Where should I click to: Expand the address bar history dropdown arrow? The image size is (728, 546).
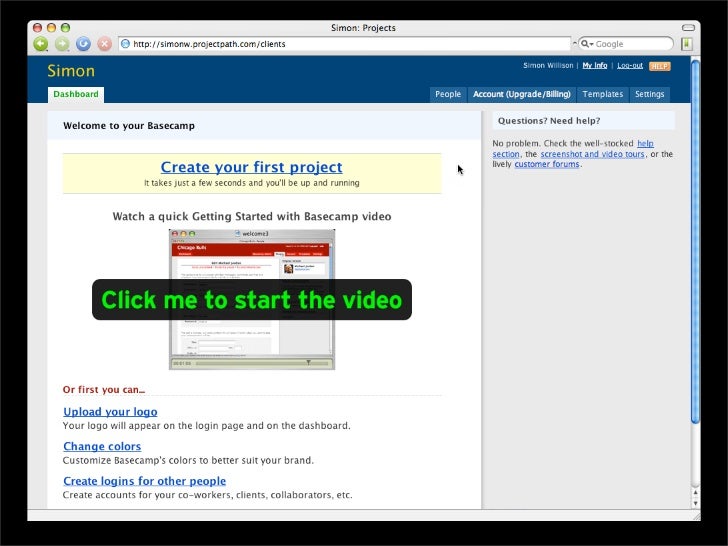(x=574, y=44)
